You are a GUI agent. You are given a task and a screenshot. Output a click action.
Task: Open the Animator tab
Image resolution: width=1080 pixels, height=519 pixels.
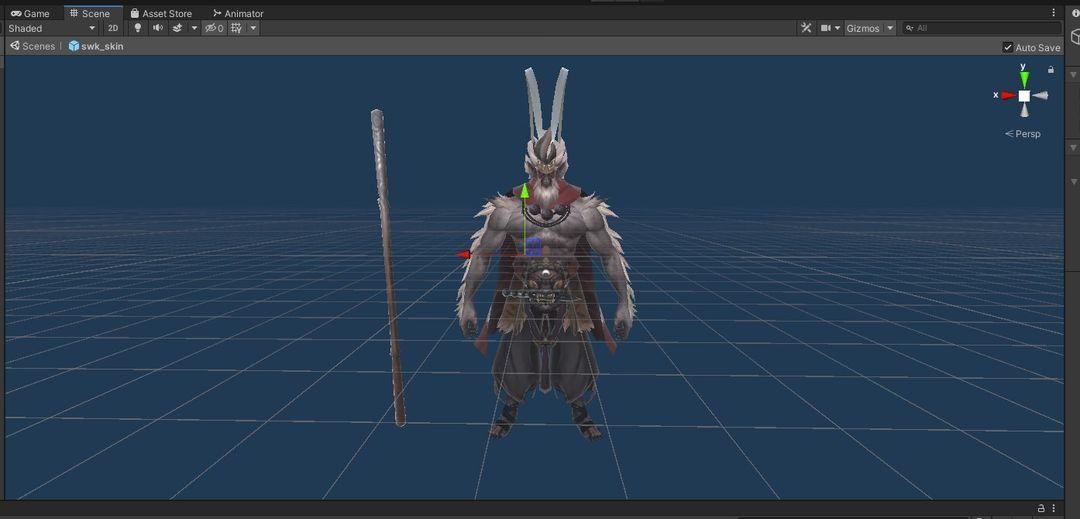238,13
